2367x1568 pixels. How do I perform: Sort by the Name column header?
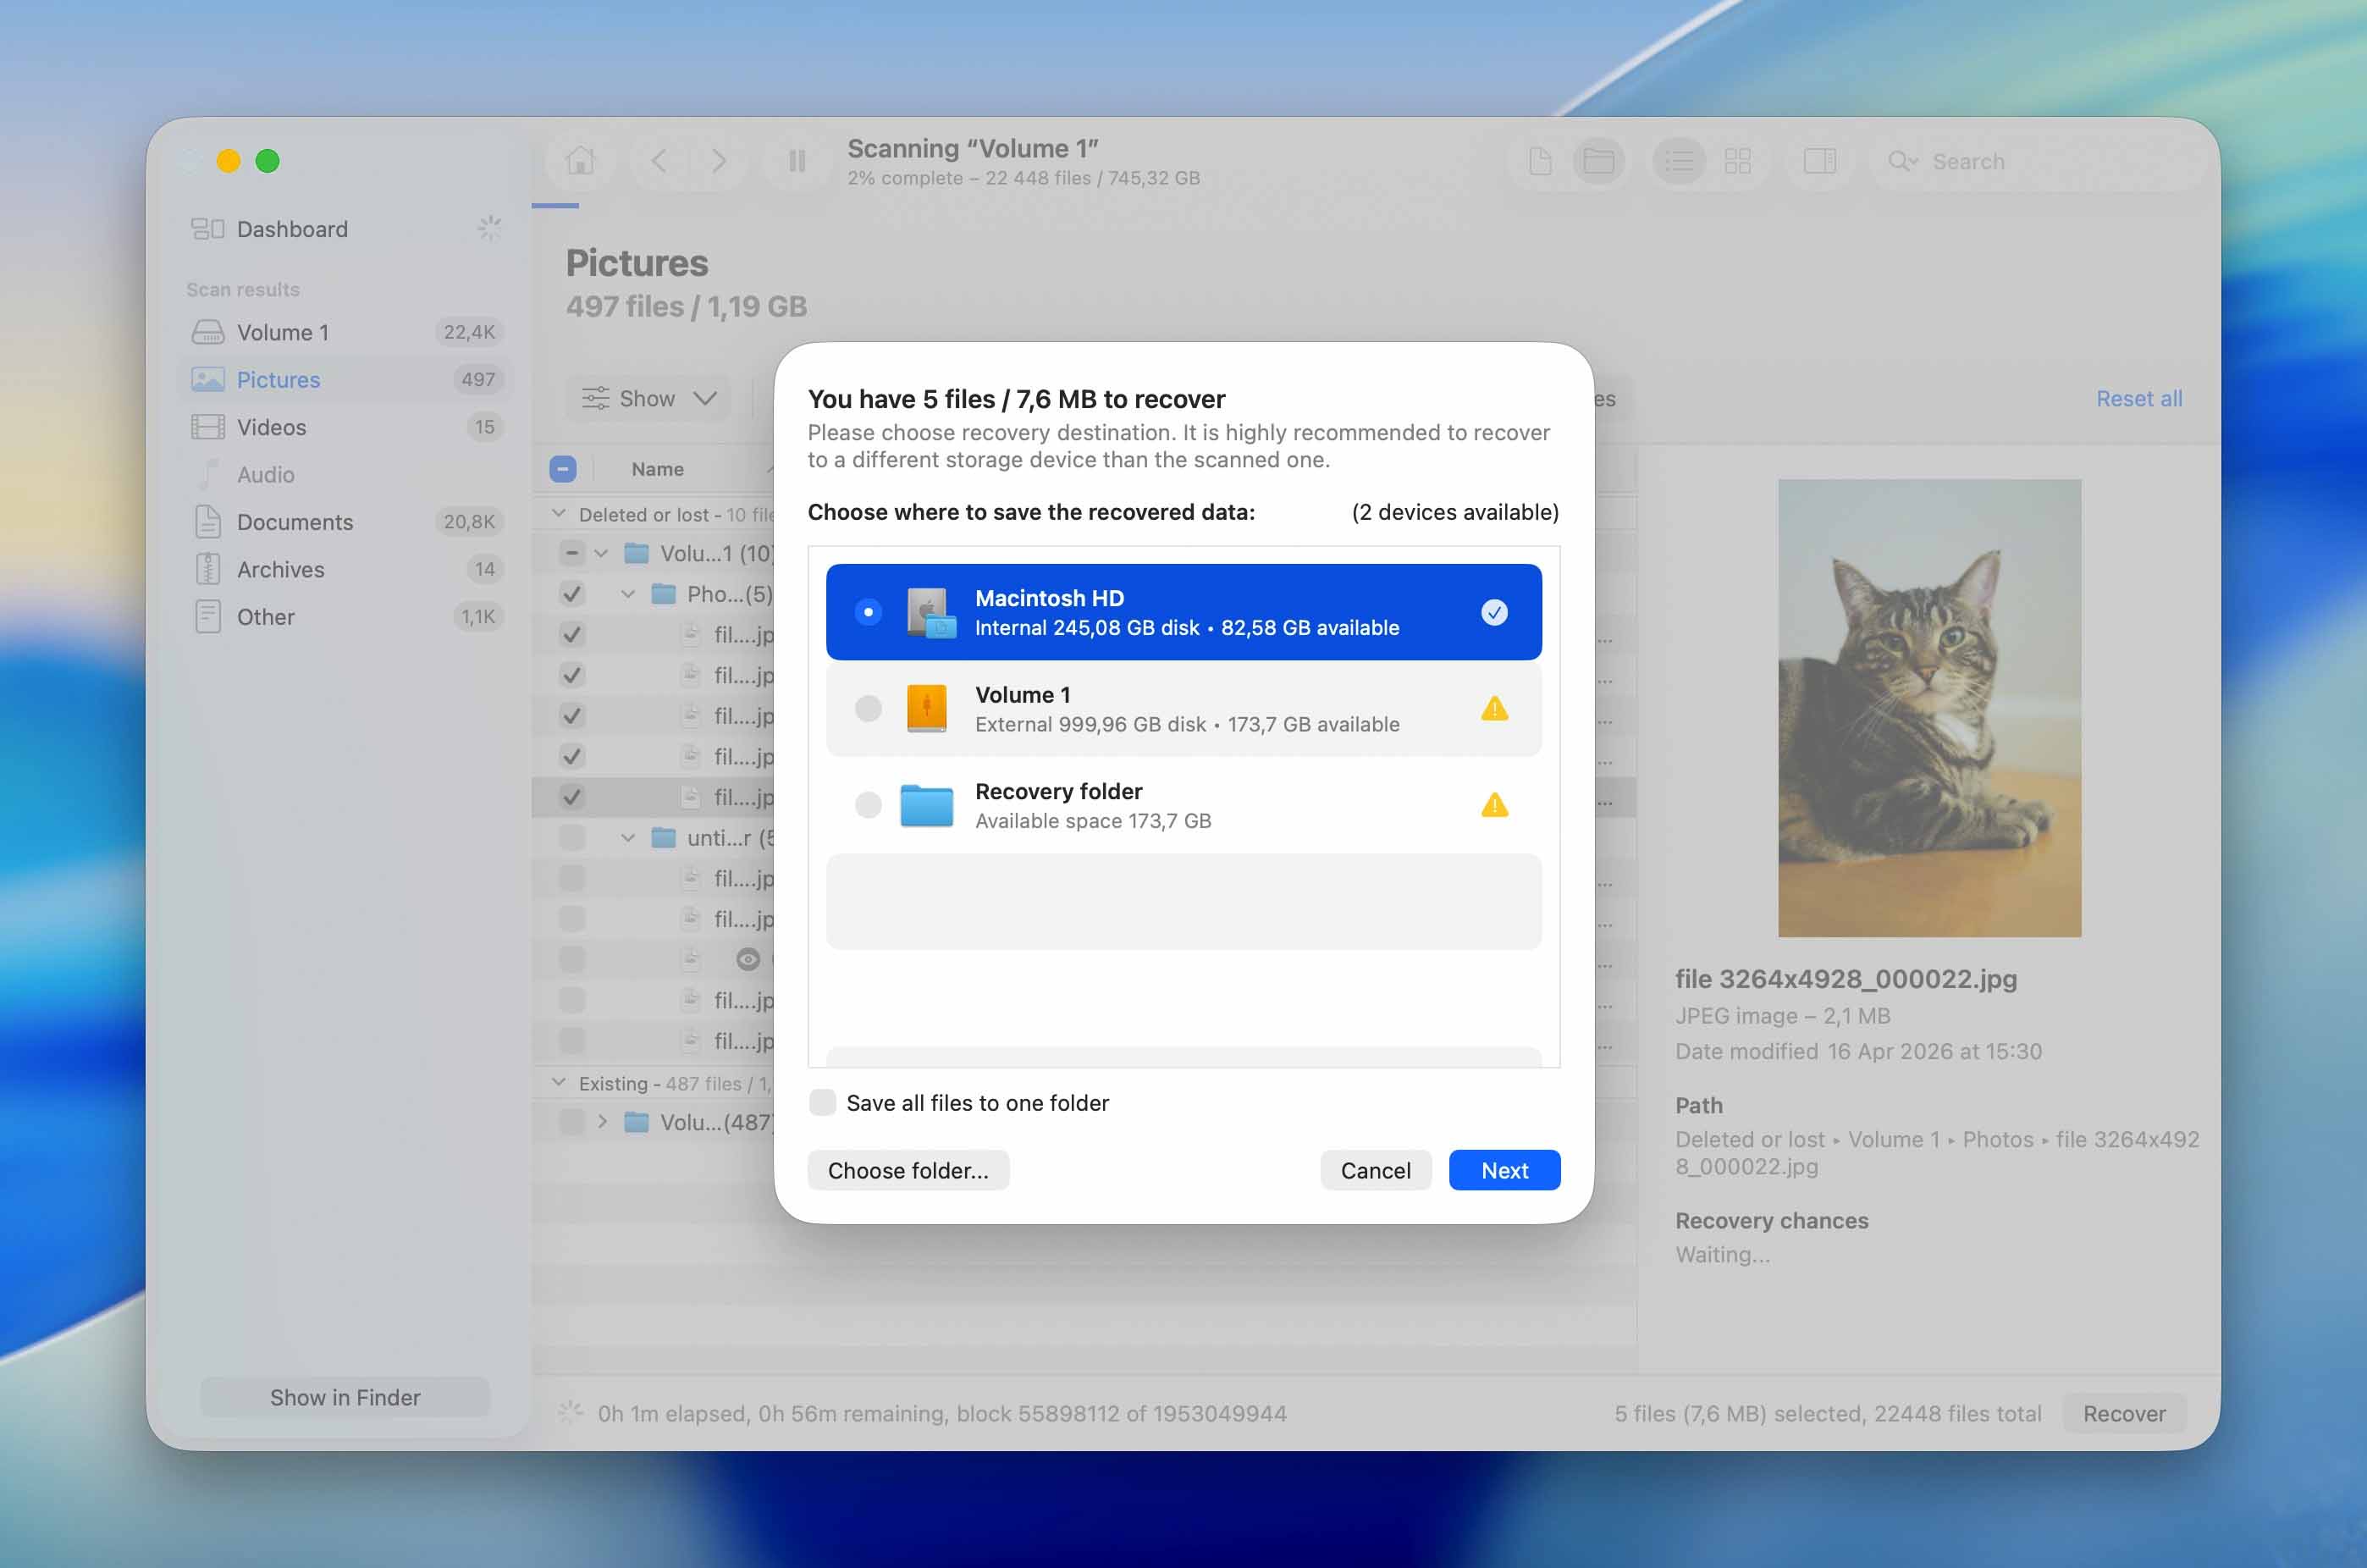click(657, 469)
